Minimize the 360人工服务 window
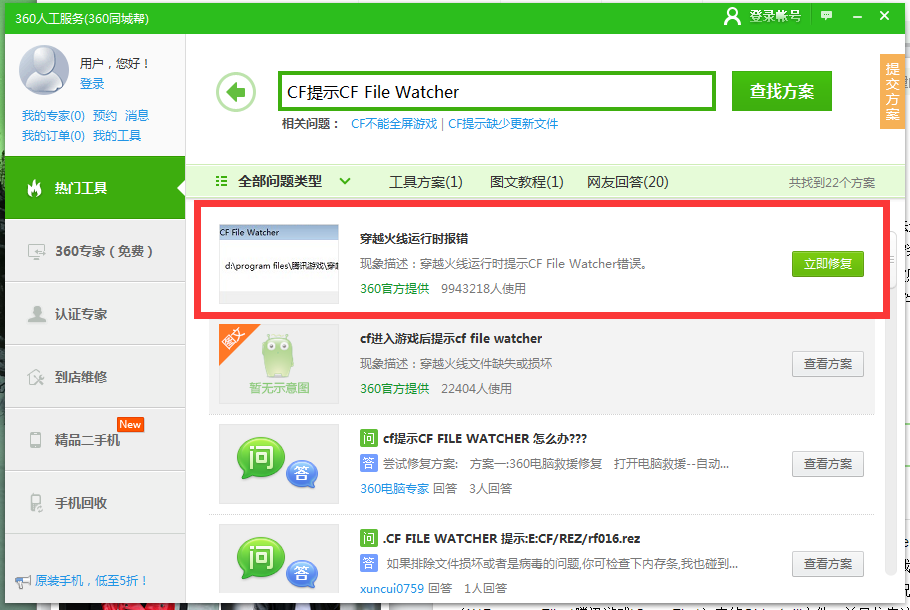The height and width of the screenshot is (610, 910). [x=857, y=16]
